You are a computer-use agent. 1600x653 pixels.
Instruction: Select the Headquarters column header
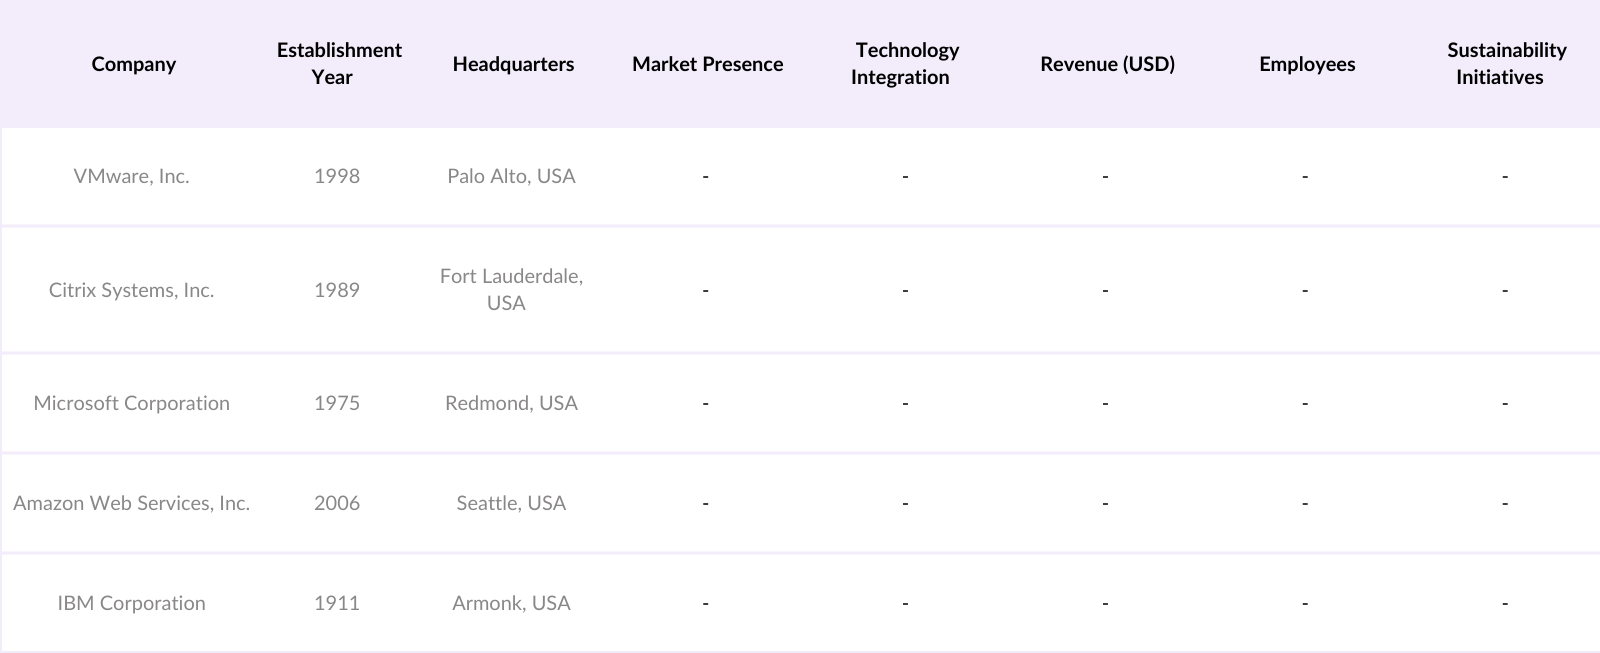point(513,64)
